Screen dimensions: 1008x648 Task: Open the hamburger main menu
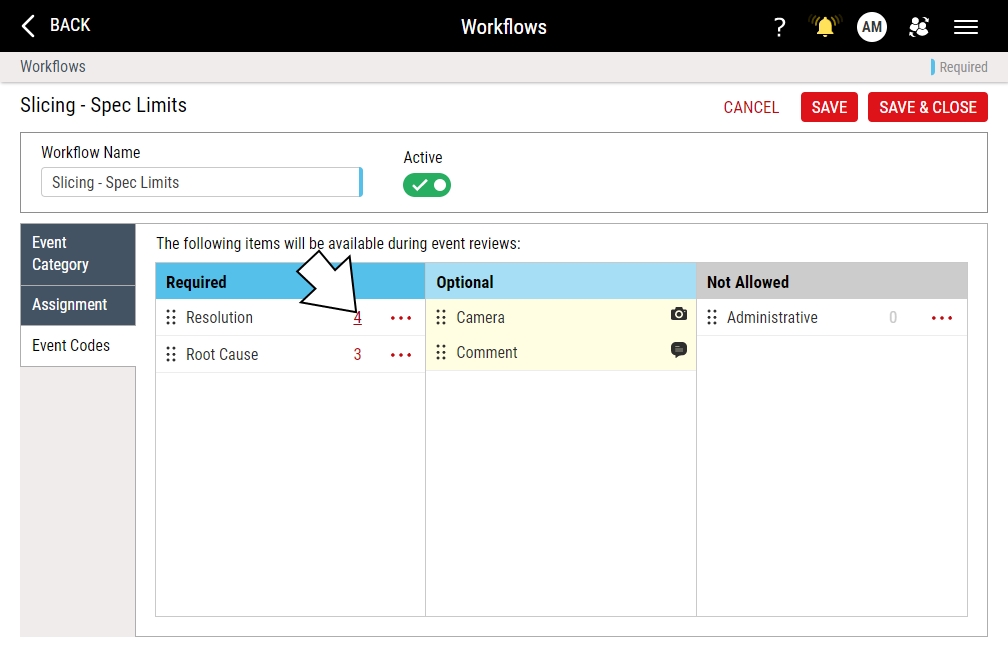(x=966, y=27)
